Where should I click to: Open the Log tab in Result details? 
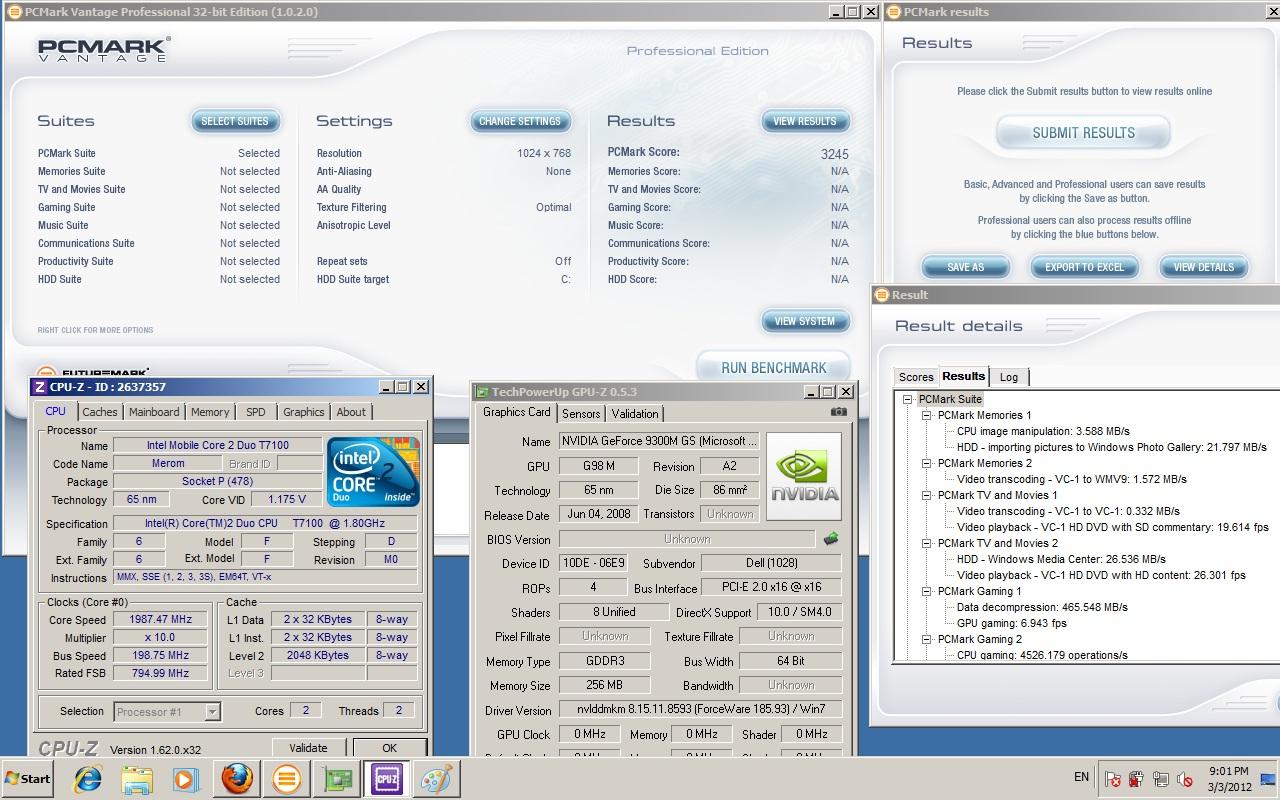click(1009, 377)
